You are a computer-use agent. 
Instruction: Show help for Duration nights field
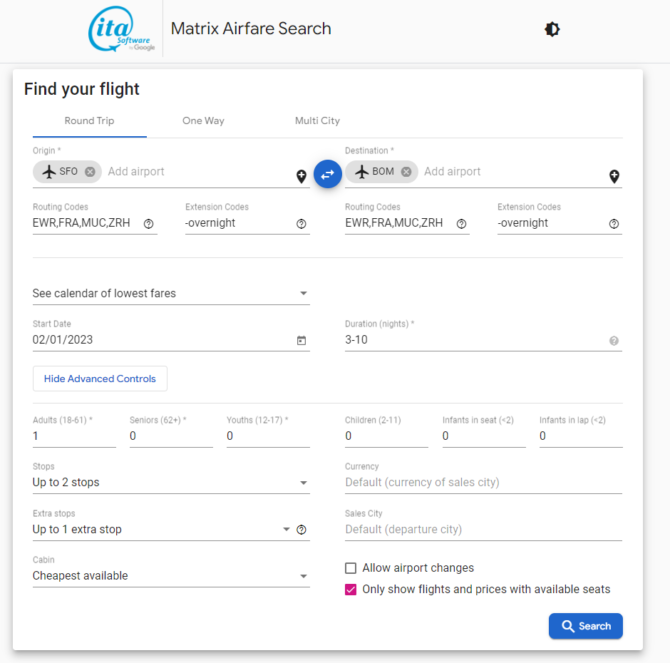click(614, 340)
